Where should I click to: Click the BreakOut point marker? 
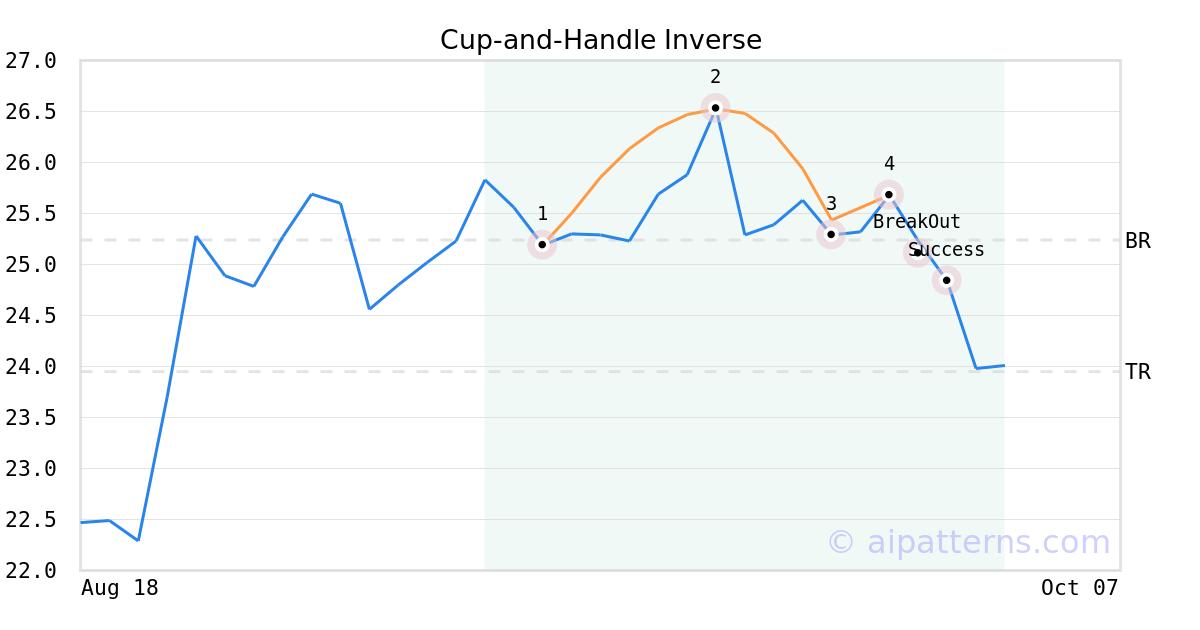pos(918,253)
